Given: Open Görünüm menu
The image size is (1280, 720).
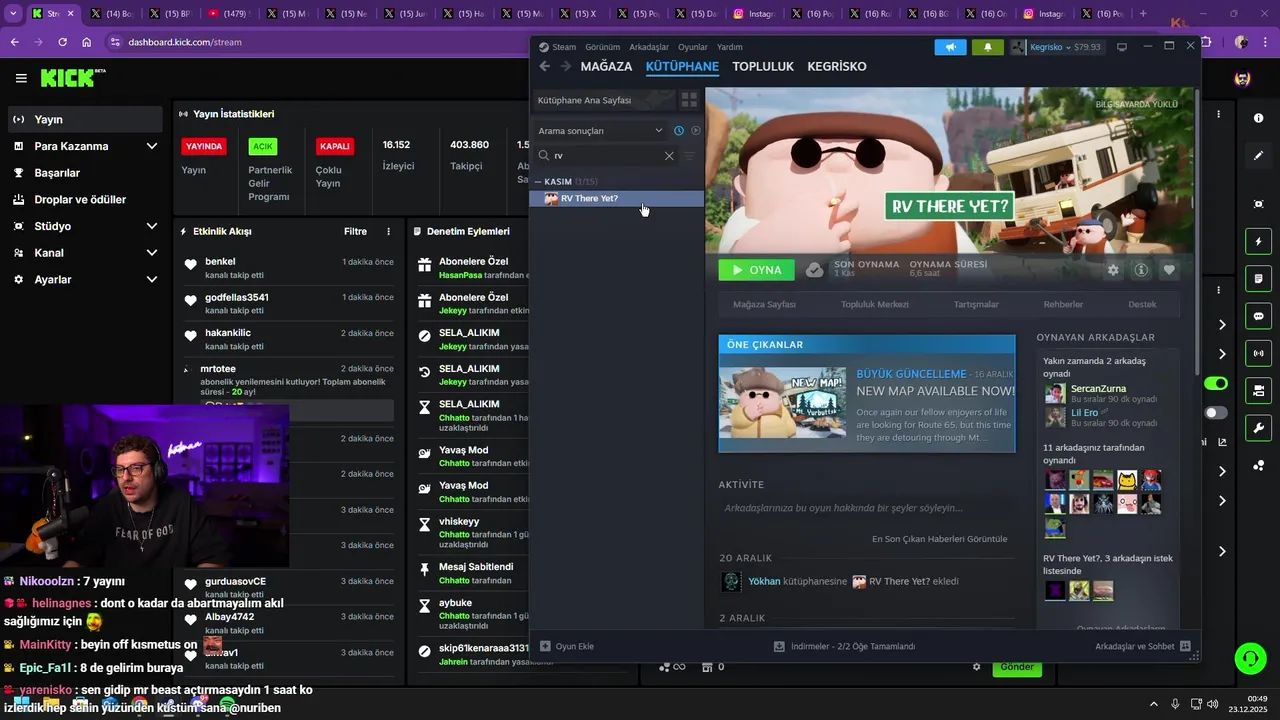Looking at the screenshot, I should (603, 47).
